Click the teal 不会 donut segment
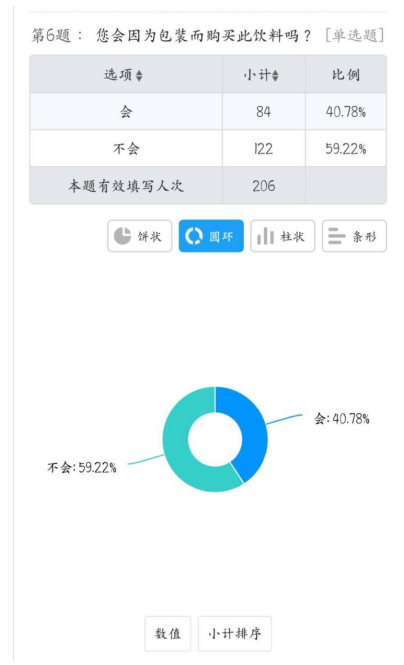This screenshot has height=665, width=404. (180, 450)
